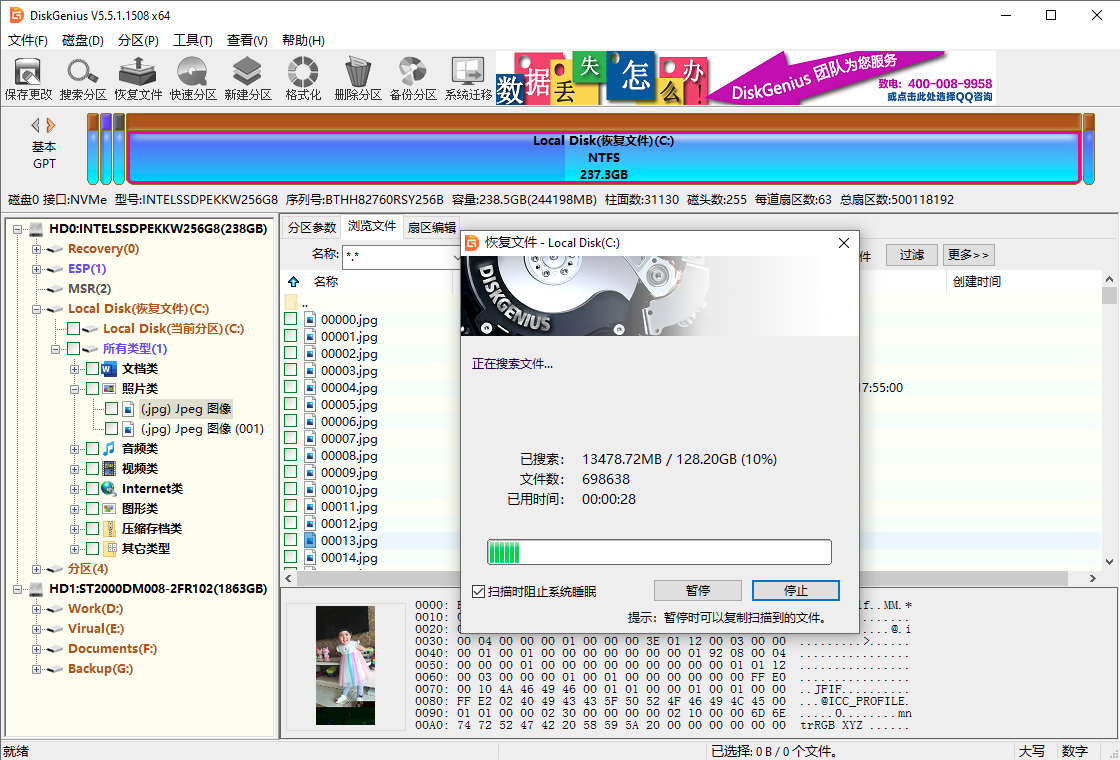Click the 名称 filter input field
This screenshot has width=1120, height=760.
click(x=401, y=255)
